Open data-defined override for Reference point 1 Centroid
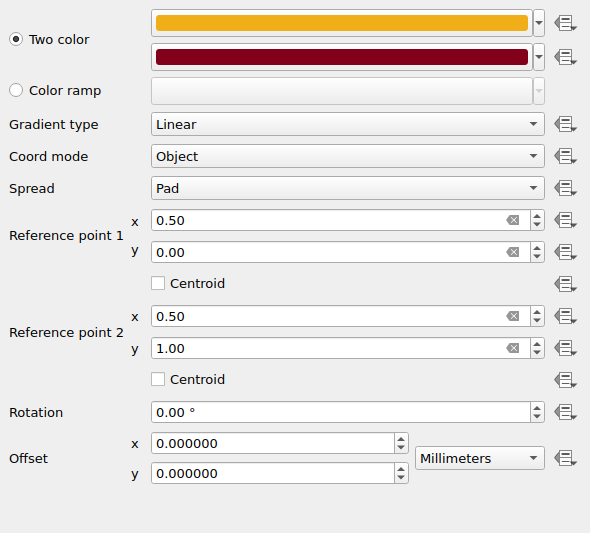 [x=565, y=284]
